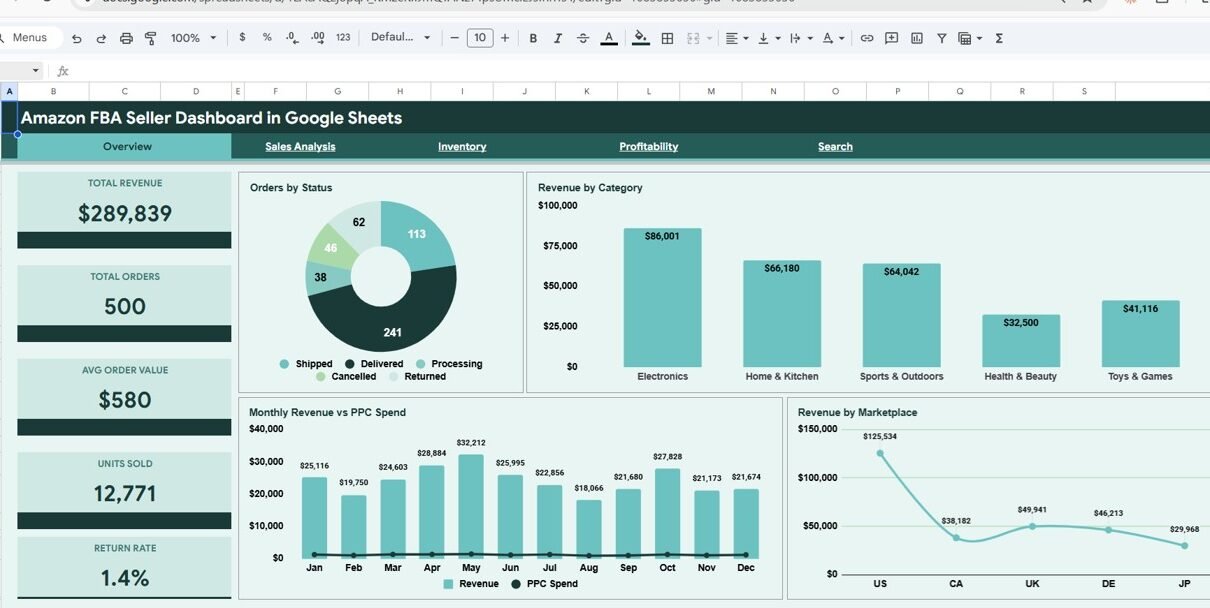Open the Inventory tab
Image resolution: width=1210 pixels, height=608 pixels.
pyautogui.click(x=462, y=147)
